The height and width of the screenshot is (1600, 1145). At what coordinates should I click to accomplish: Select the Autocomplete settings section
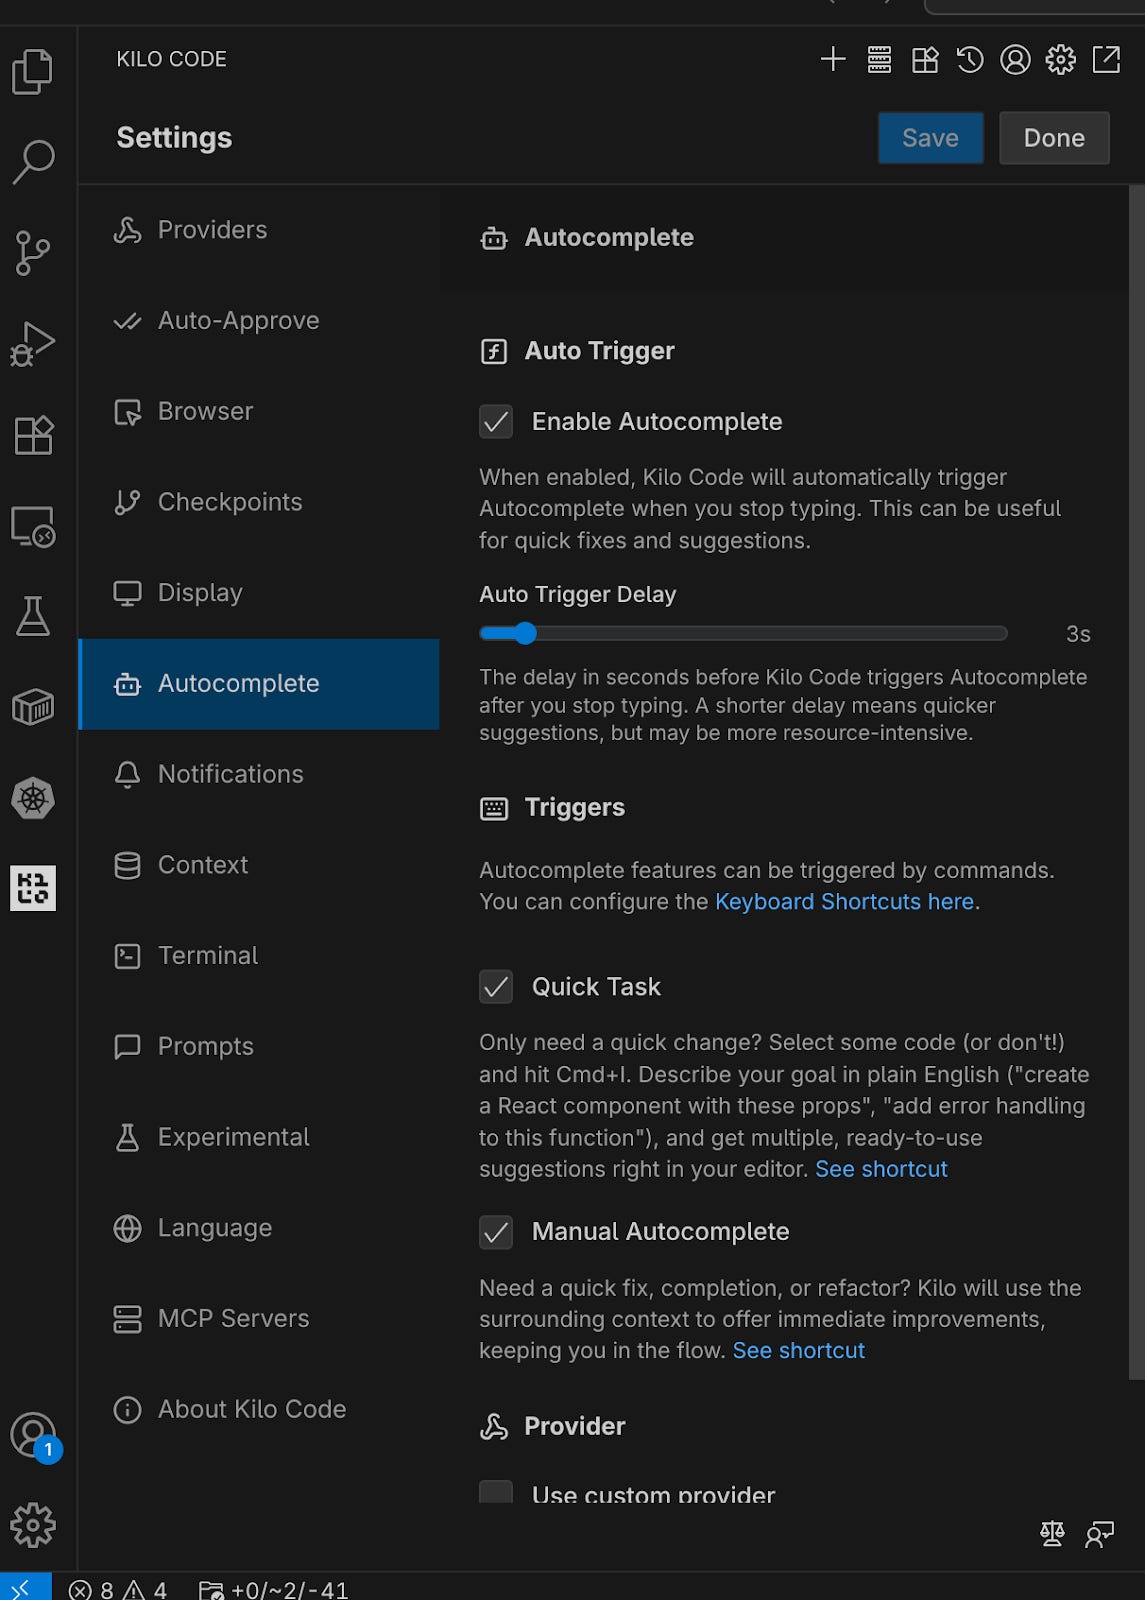click(x=259, y=684)
